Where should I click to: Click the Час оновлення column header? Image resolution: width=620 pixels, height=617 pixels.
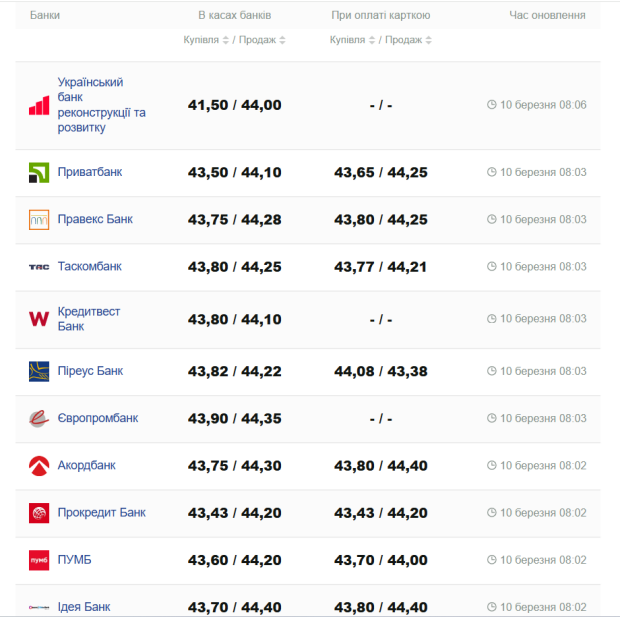click(x=547, y=15)
